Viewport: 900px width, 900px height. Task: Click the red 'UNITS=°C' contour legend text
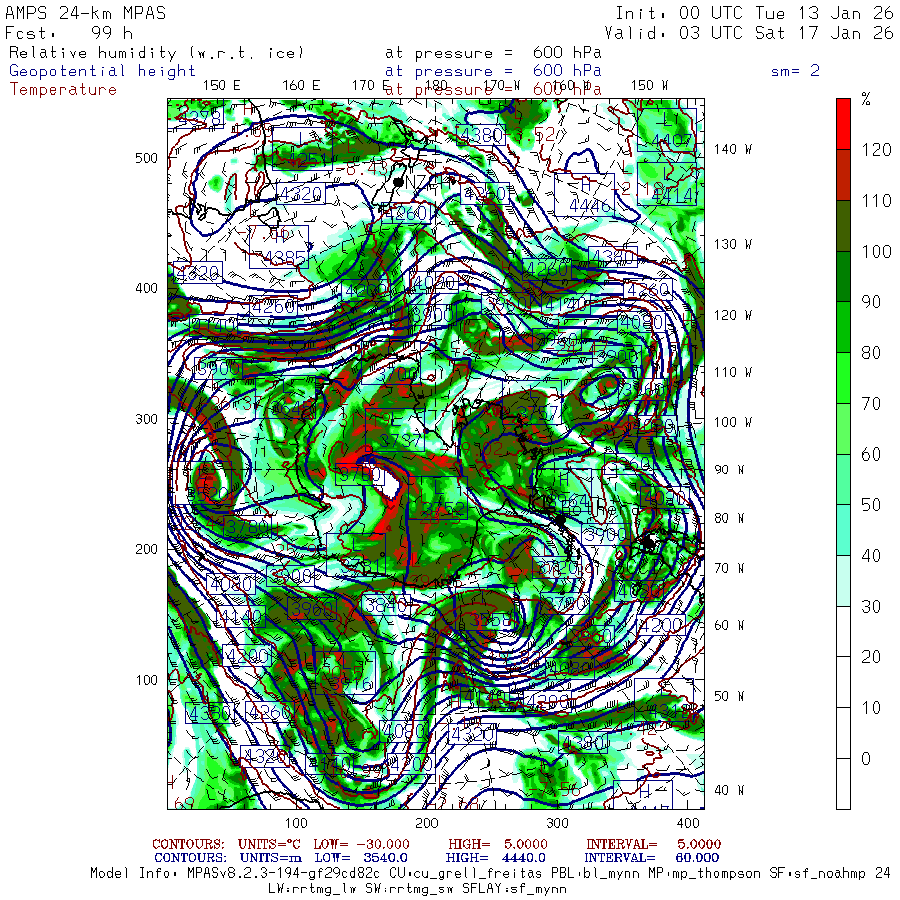270,844
